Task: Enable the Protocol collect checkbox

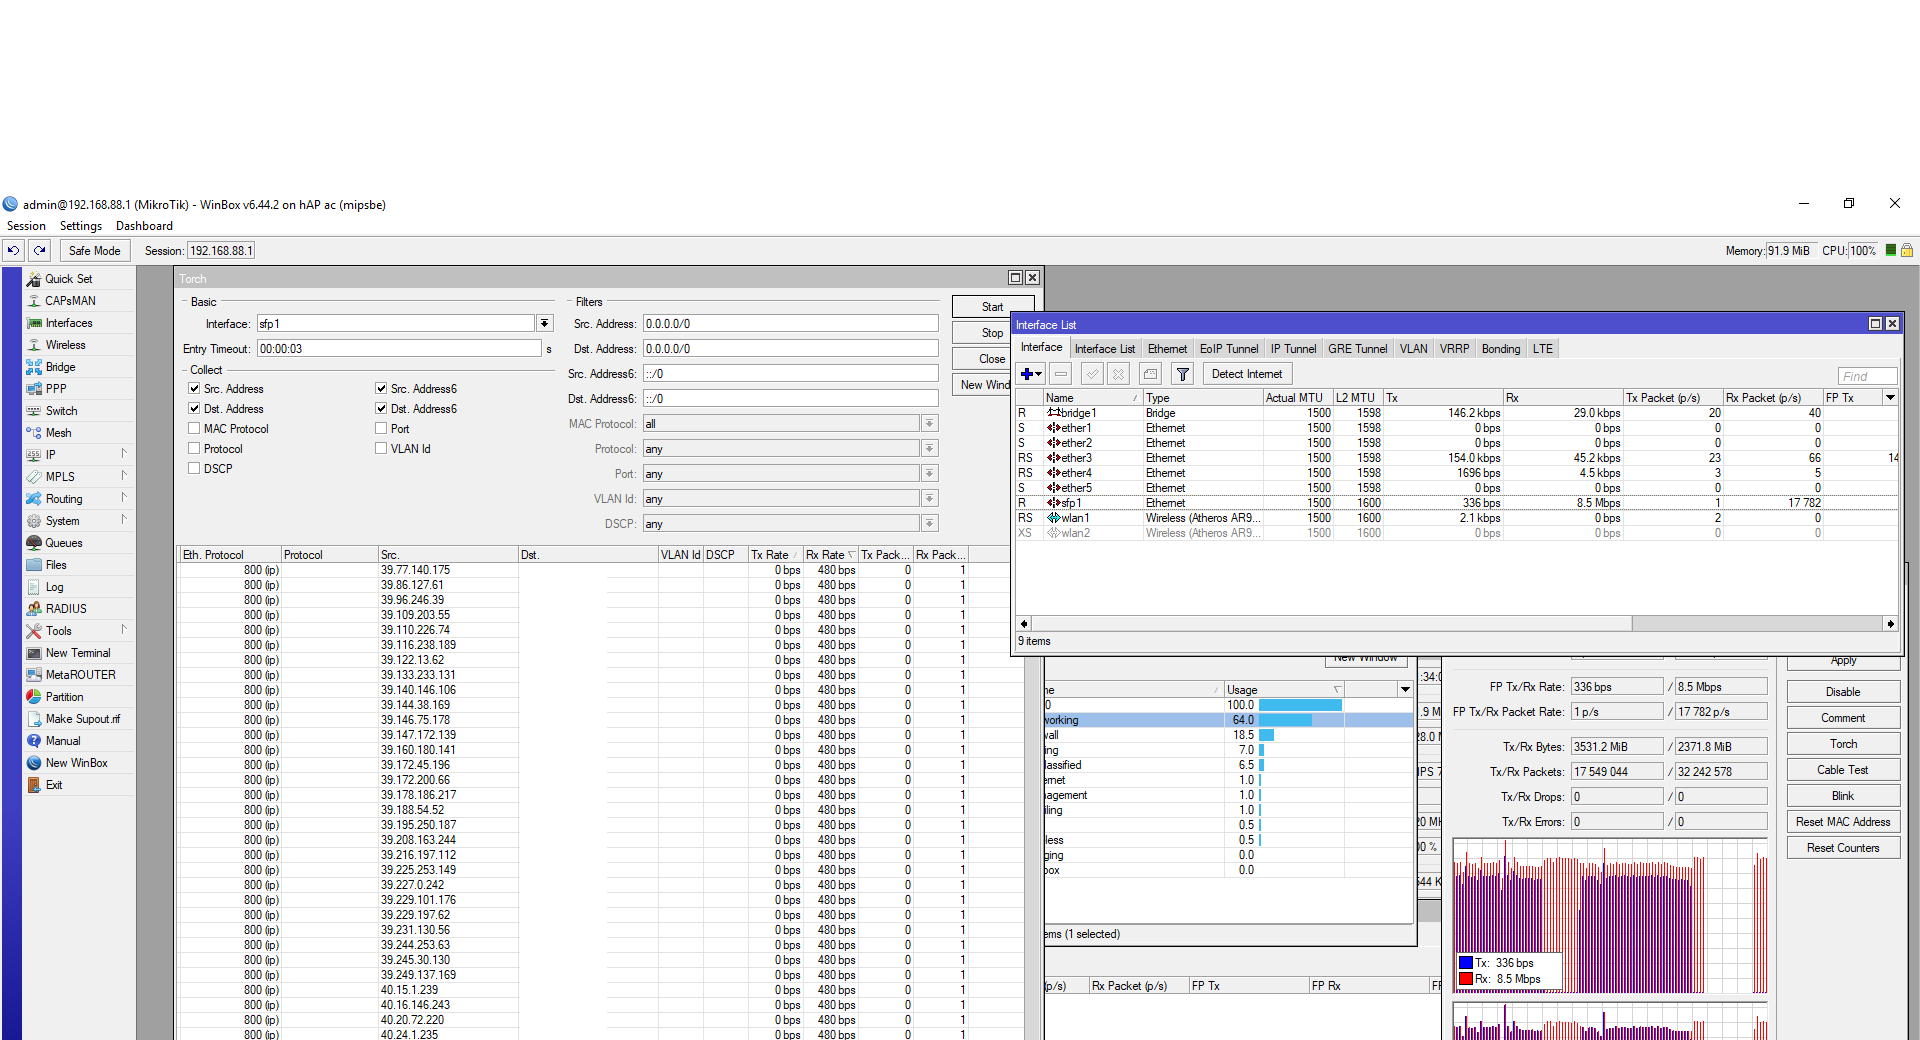Action: click(194, 448)
